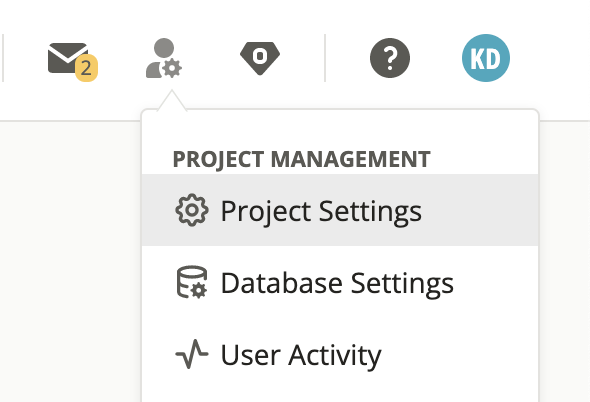Click the unread count badge showing 2
Image resolution: width=590 pixels, height=402 pixels.
(x=87, y=68)
